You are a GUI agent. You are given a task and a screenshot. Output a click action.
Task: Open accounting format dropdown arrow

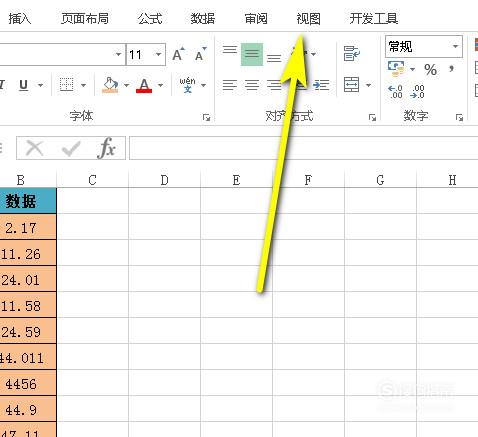tap(412, 69)
